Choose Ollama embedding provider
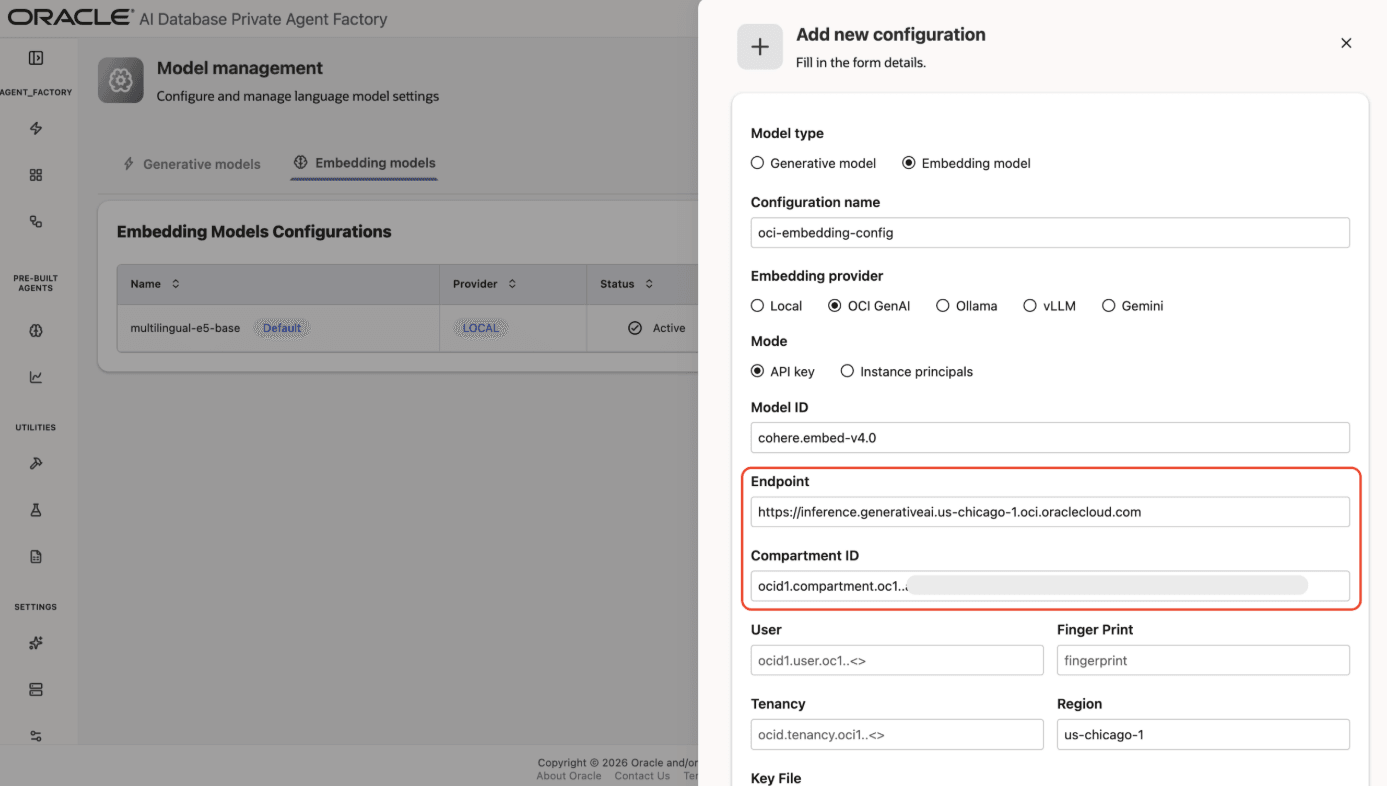 tap(943, 306)
